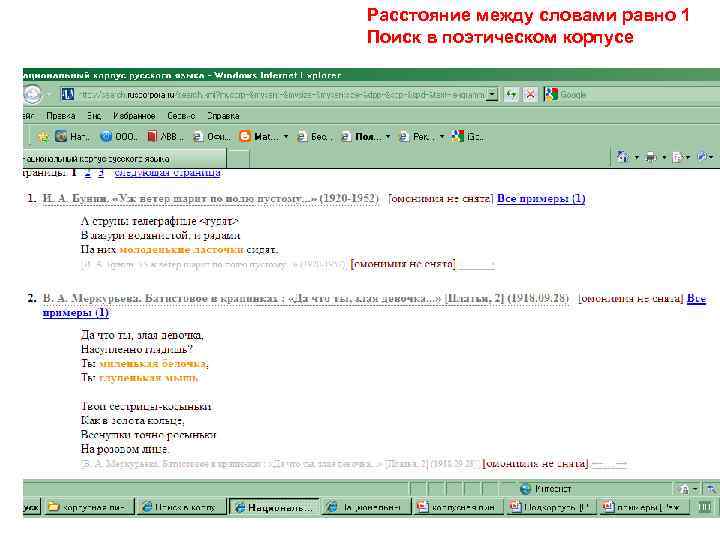Switch to the fourth Internet Explorer taskbar window
This screenshot has width=720, height=540.
click(366, 507)
